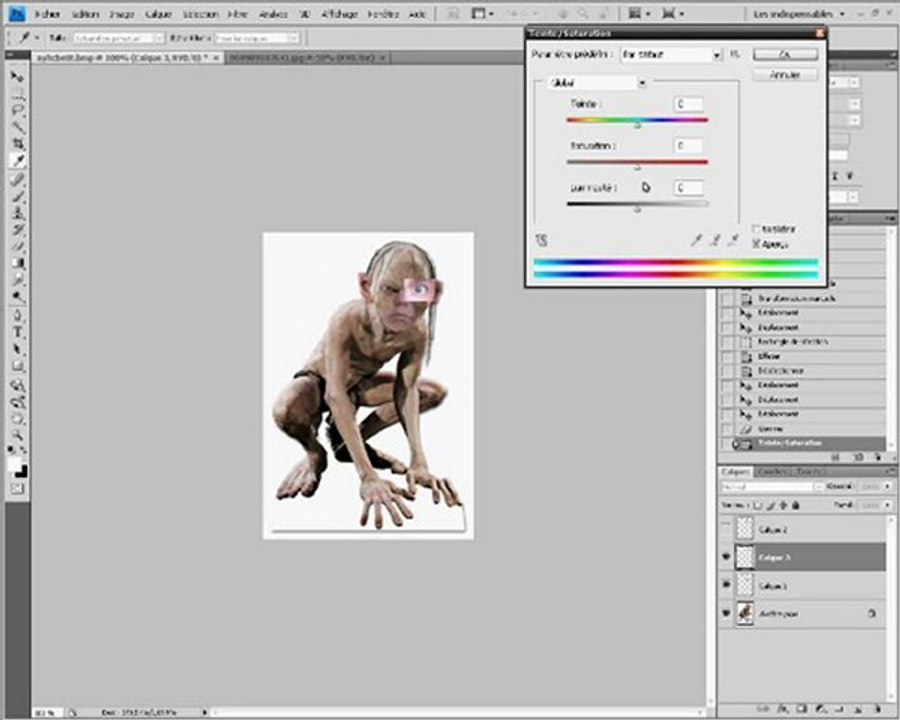This screenshot has width=900, height=720.
Task: Open the arrange documents dropdown
Action: pyautogui.click(x=640, y=13)
